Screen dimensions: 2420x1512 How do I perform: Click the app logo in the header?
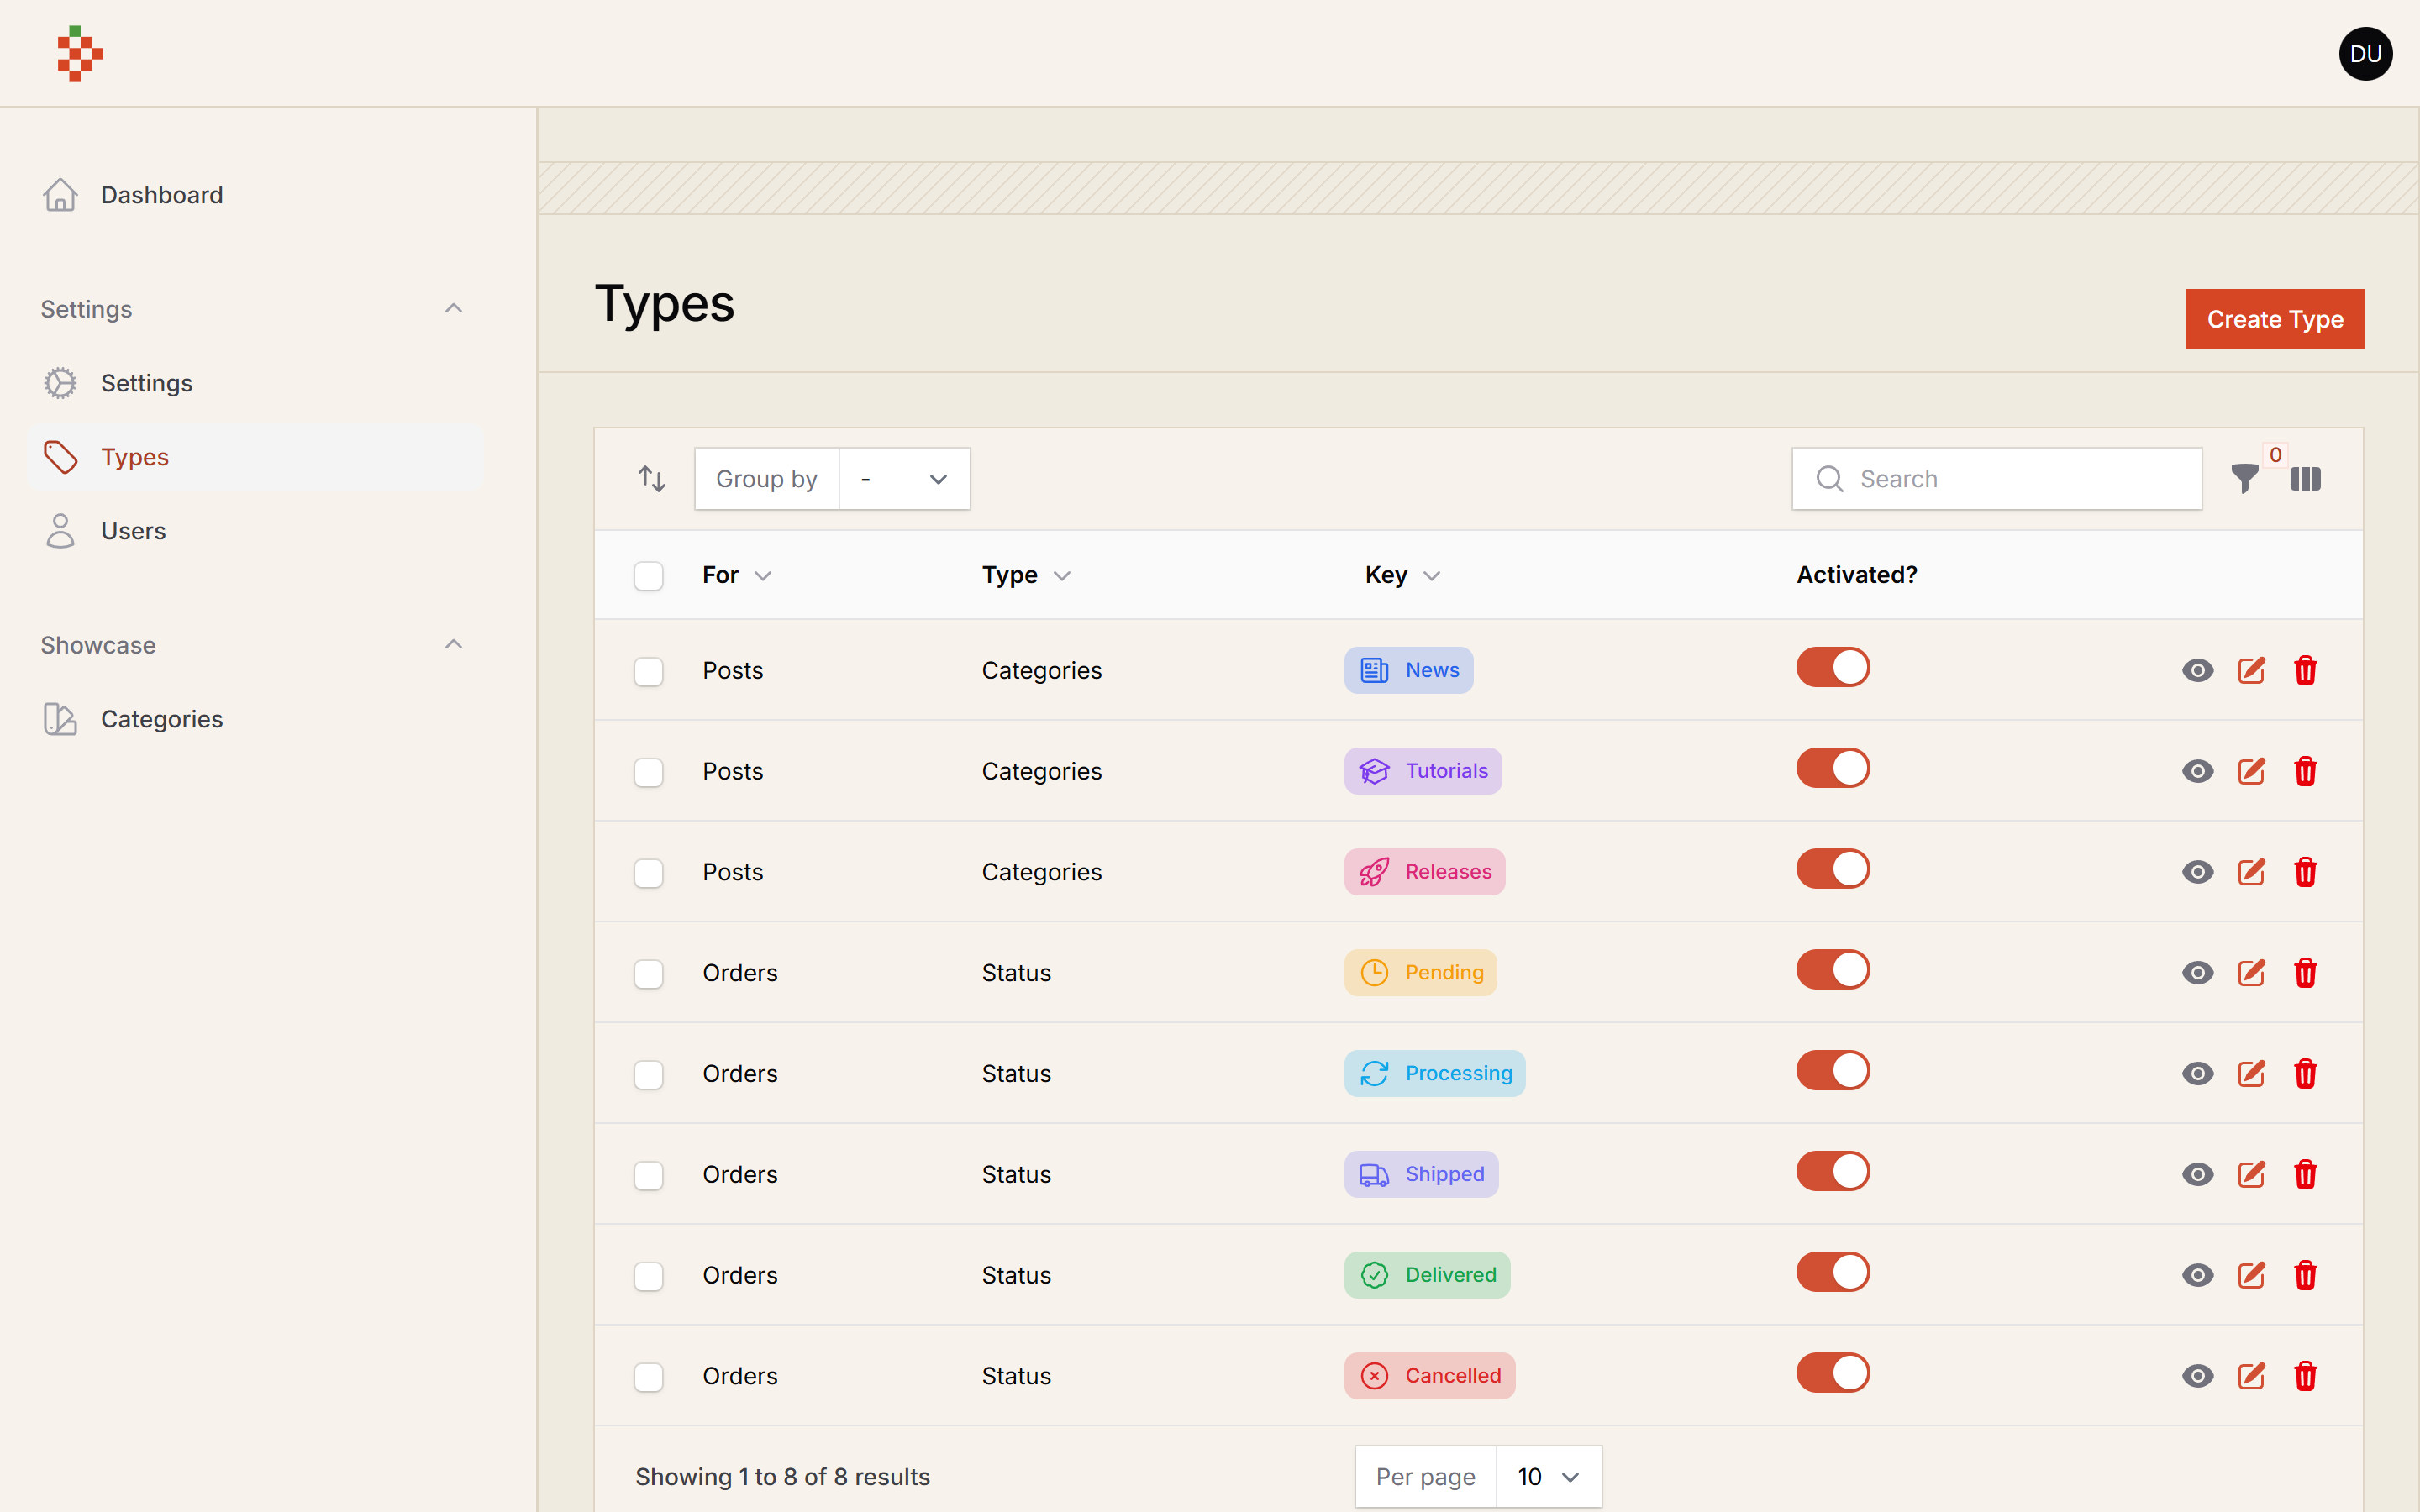[x=80, y=54]
